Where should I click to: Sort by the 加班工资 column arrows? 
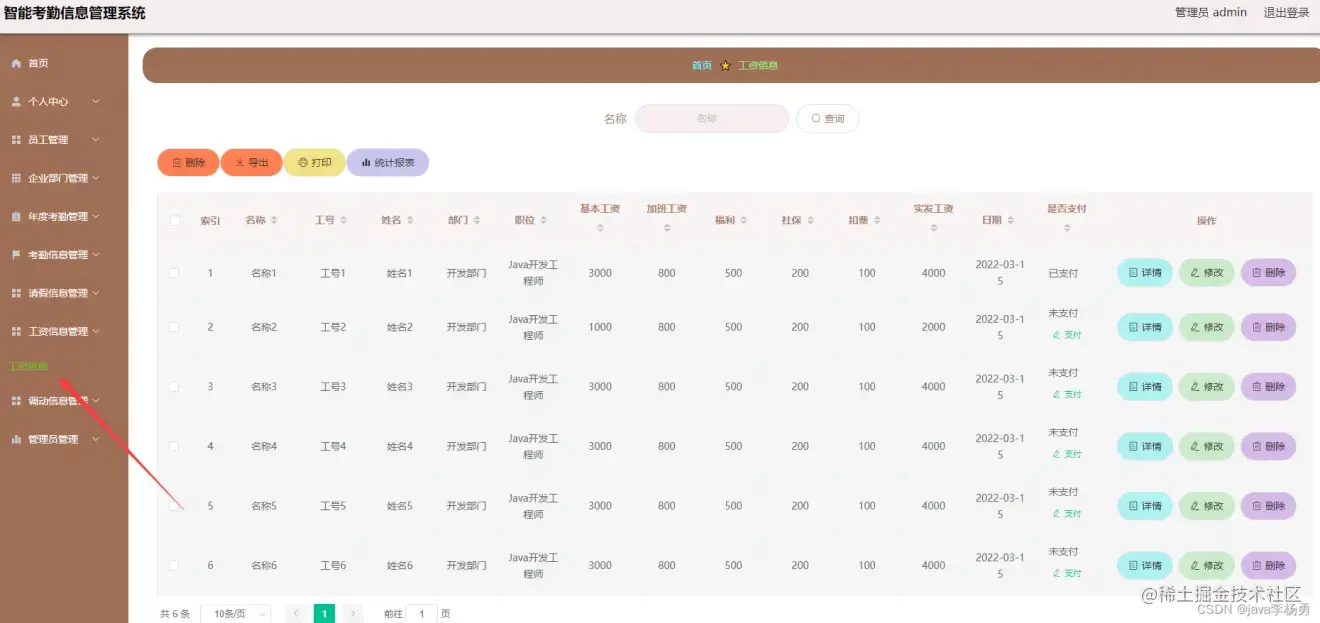pyautogui.click(x=667, y=228)
